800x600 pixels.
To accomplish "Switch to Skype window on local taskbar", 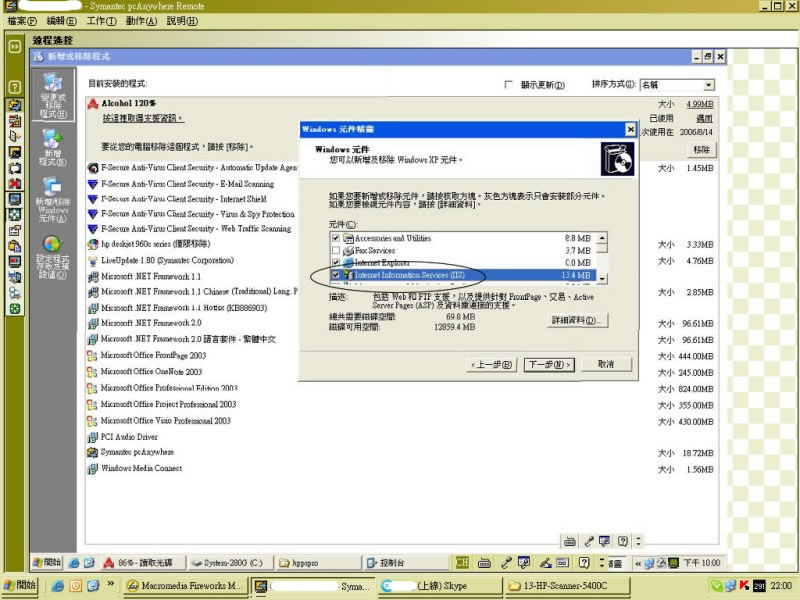I will click(439, 586).
